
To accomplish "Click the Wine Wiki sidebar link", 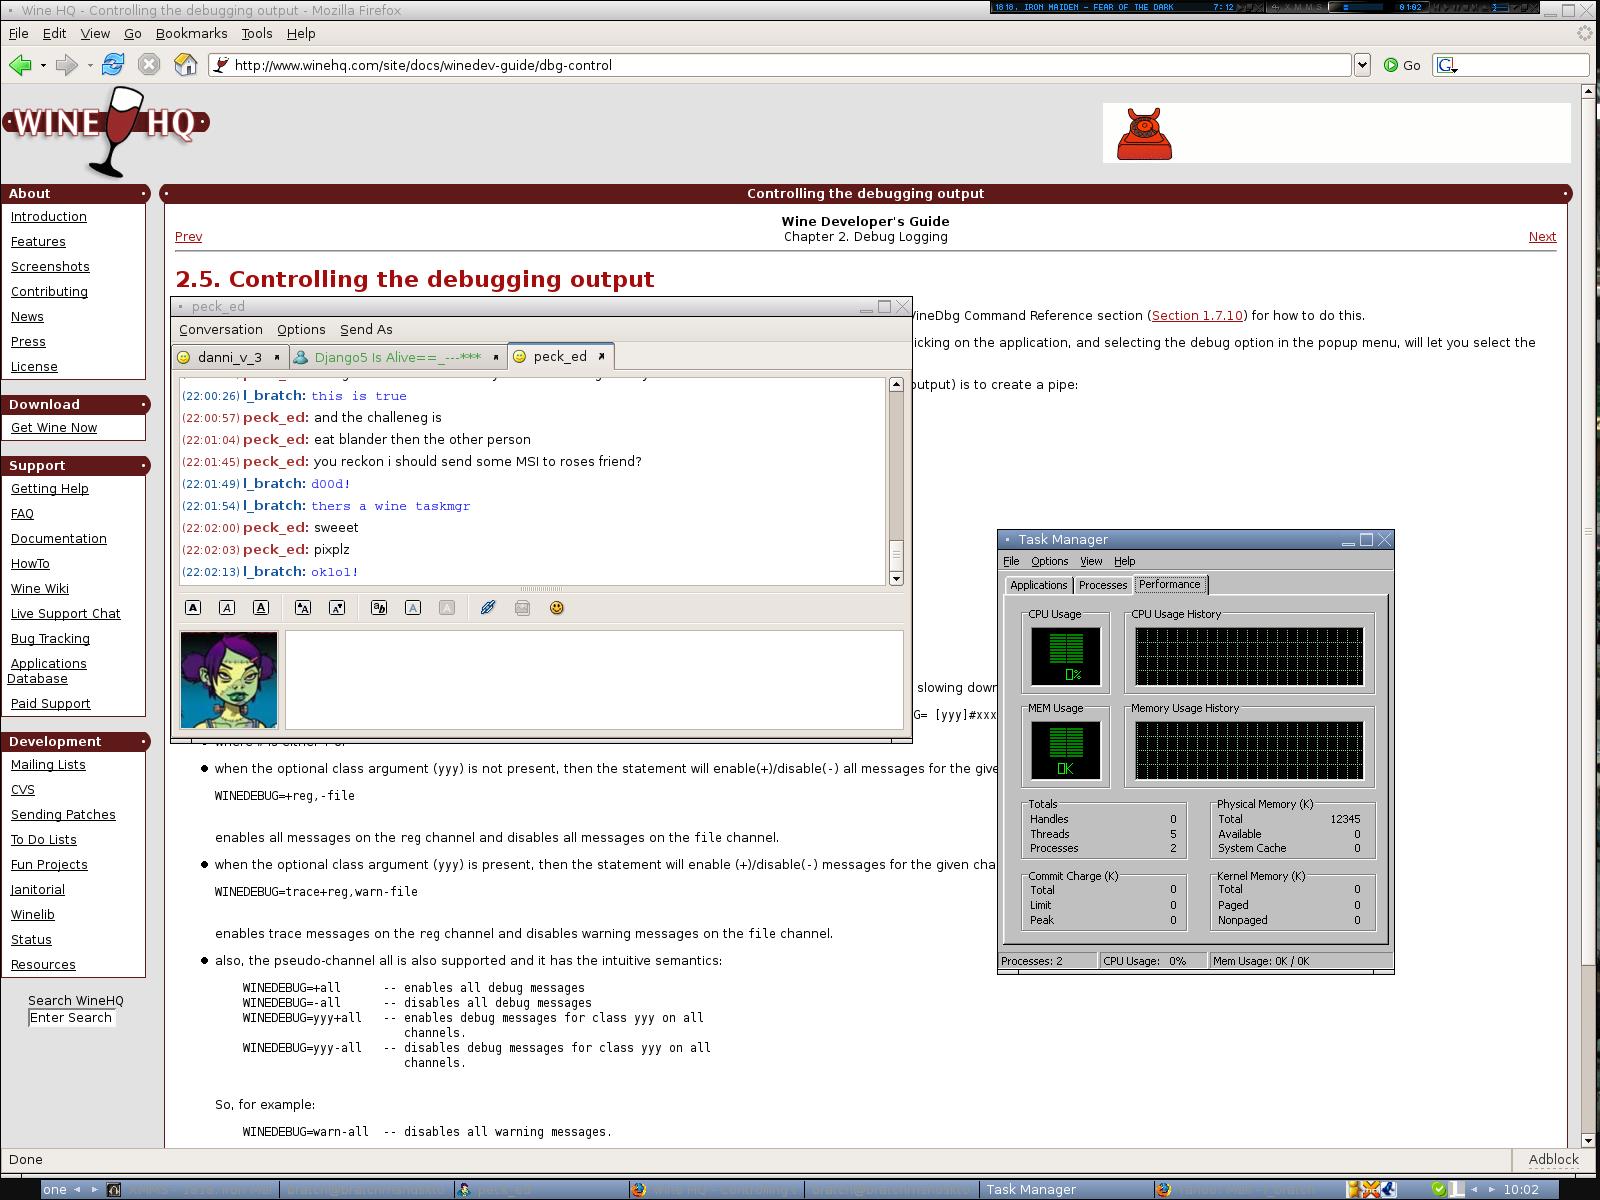I will coord(40,588).
